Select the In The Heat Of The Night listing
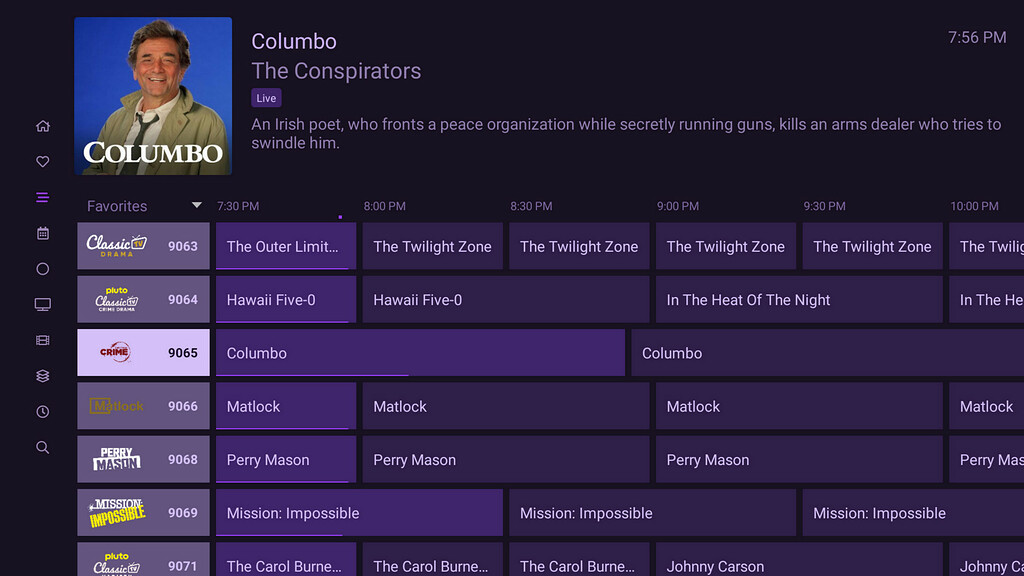 [x=798, y=299]
